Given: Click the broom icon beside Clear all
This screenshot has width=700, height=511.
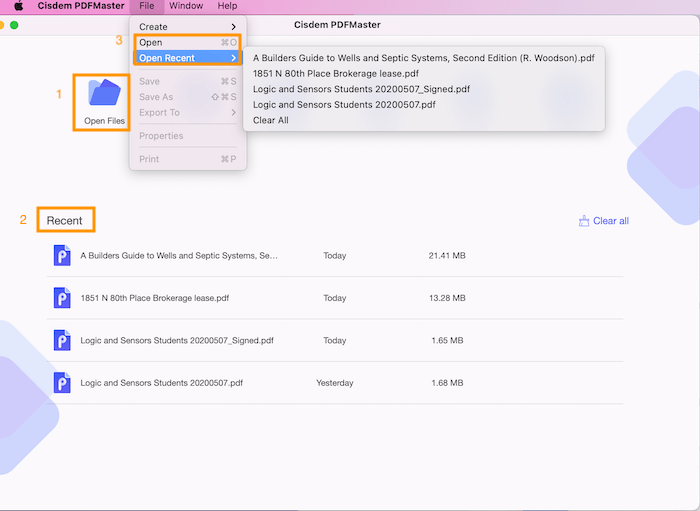Looking at the screenshot, I should pos(584,221).
